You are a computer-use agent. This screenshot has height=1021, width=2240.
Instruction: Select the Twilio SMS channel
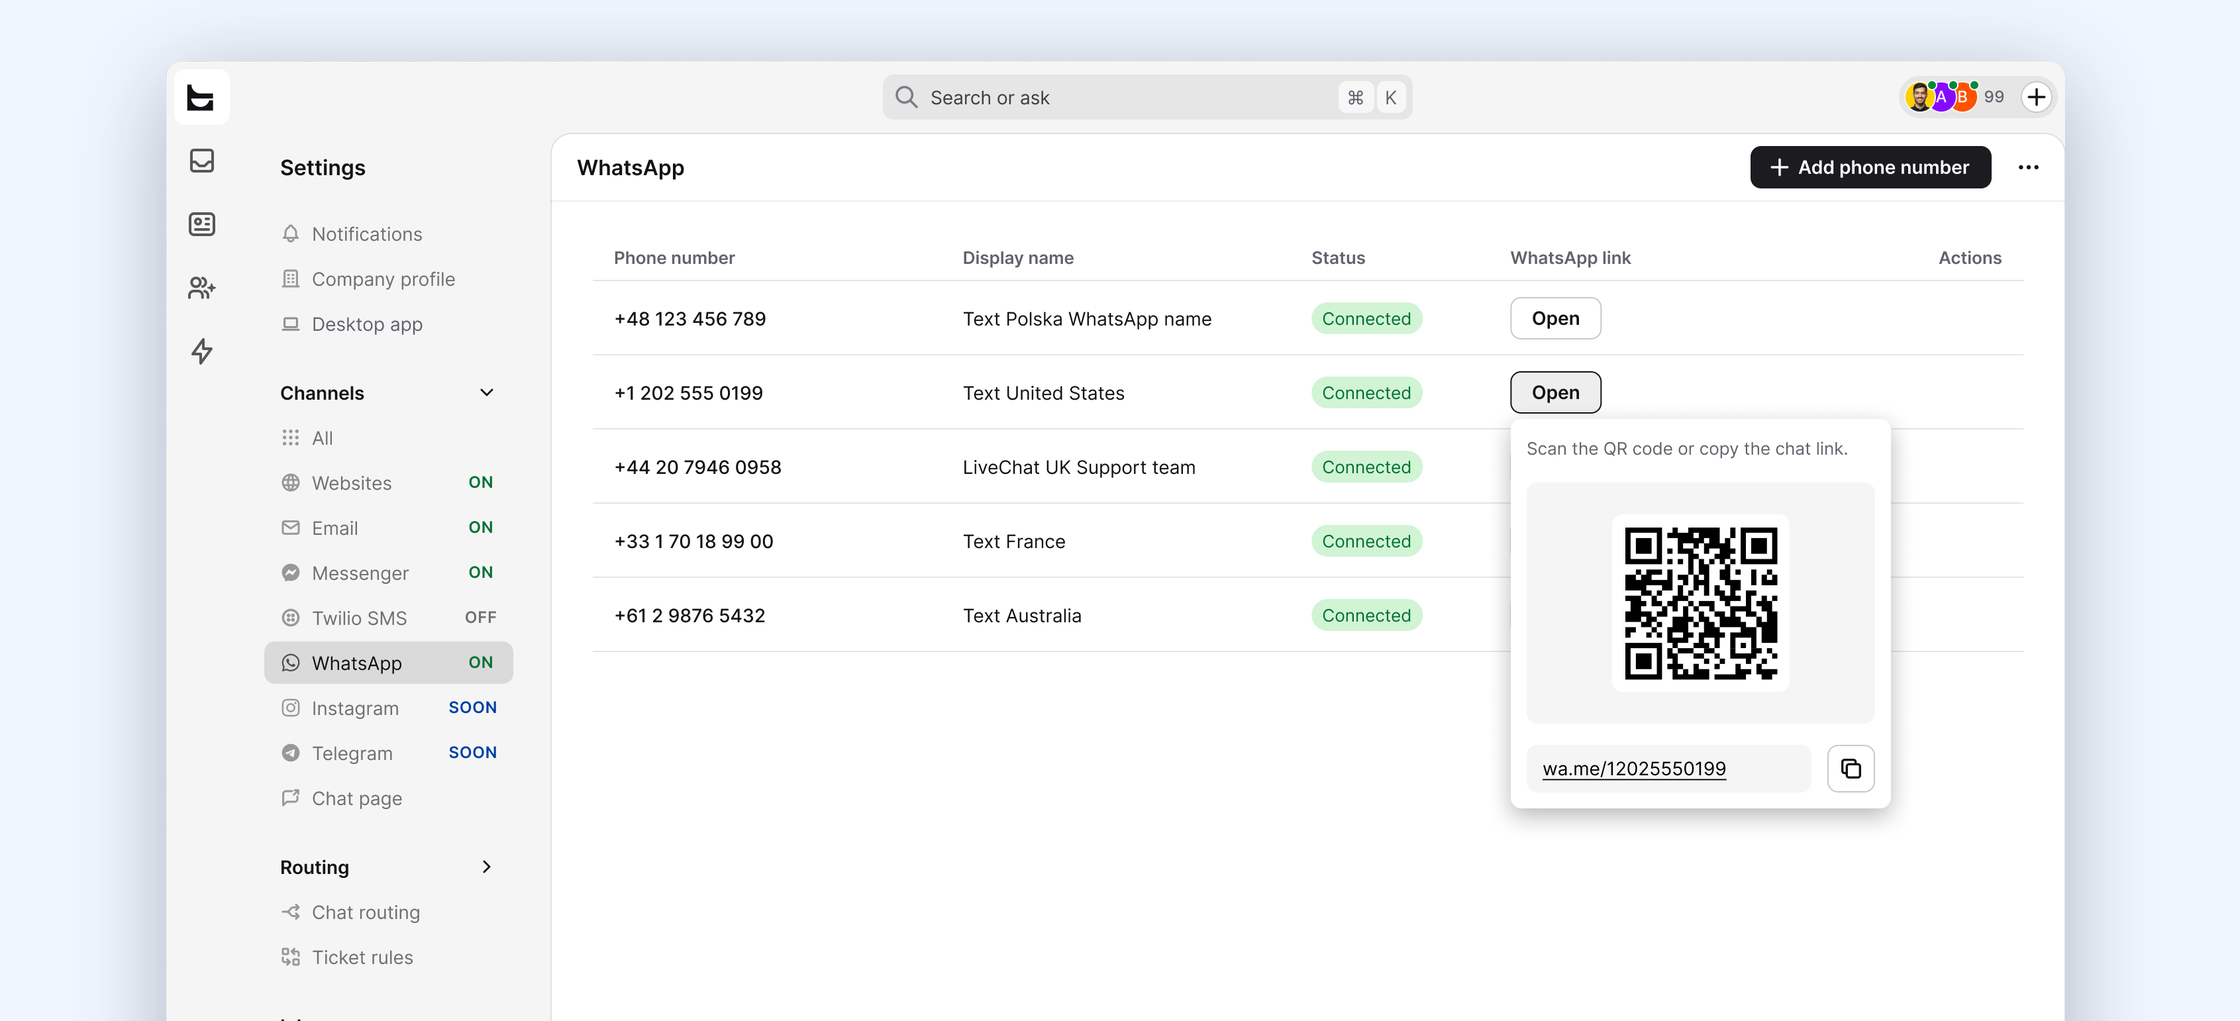tap(359, 618)
